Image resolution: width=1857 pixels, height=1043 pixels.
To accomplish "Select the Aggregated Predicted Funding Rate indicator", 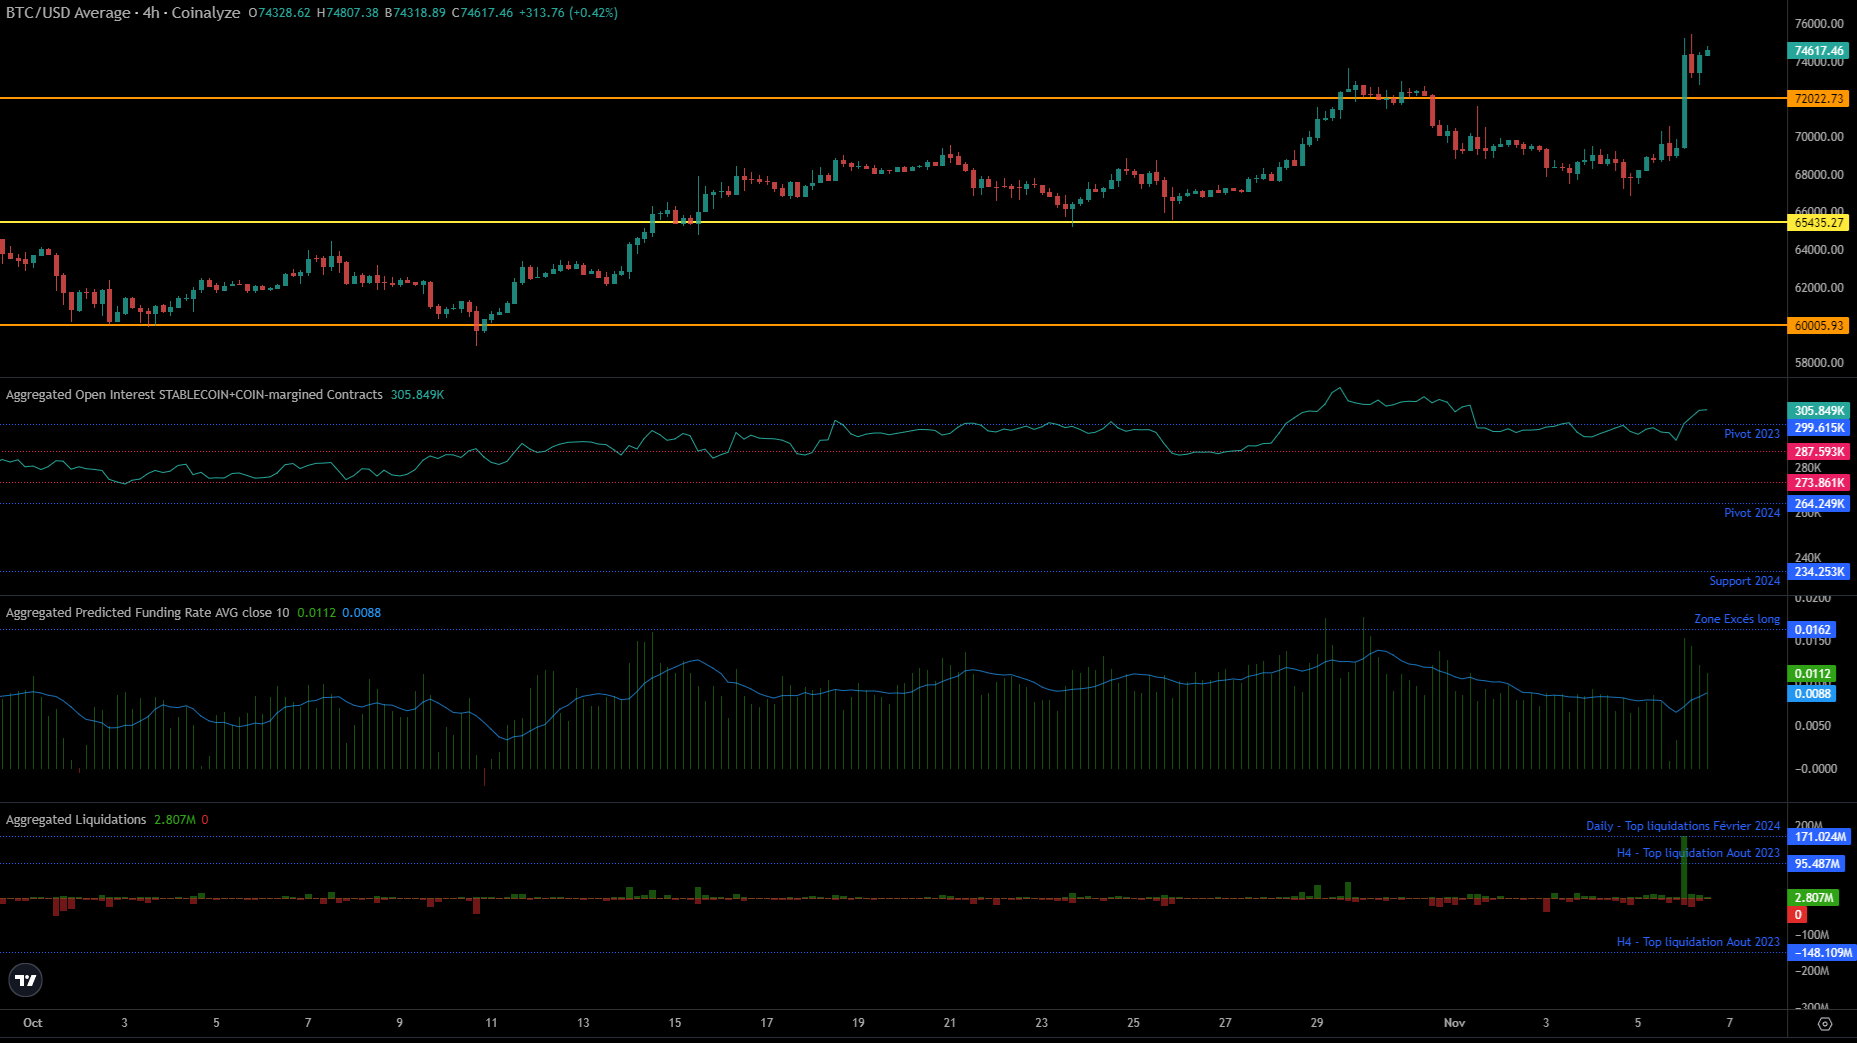I will point(146,612).
